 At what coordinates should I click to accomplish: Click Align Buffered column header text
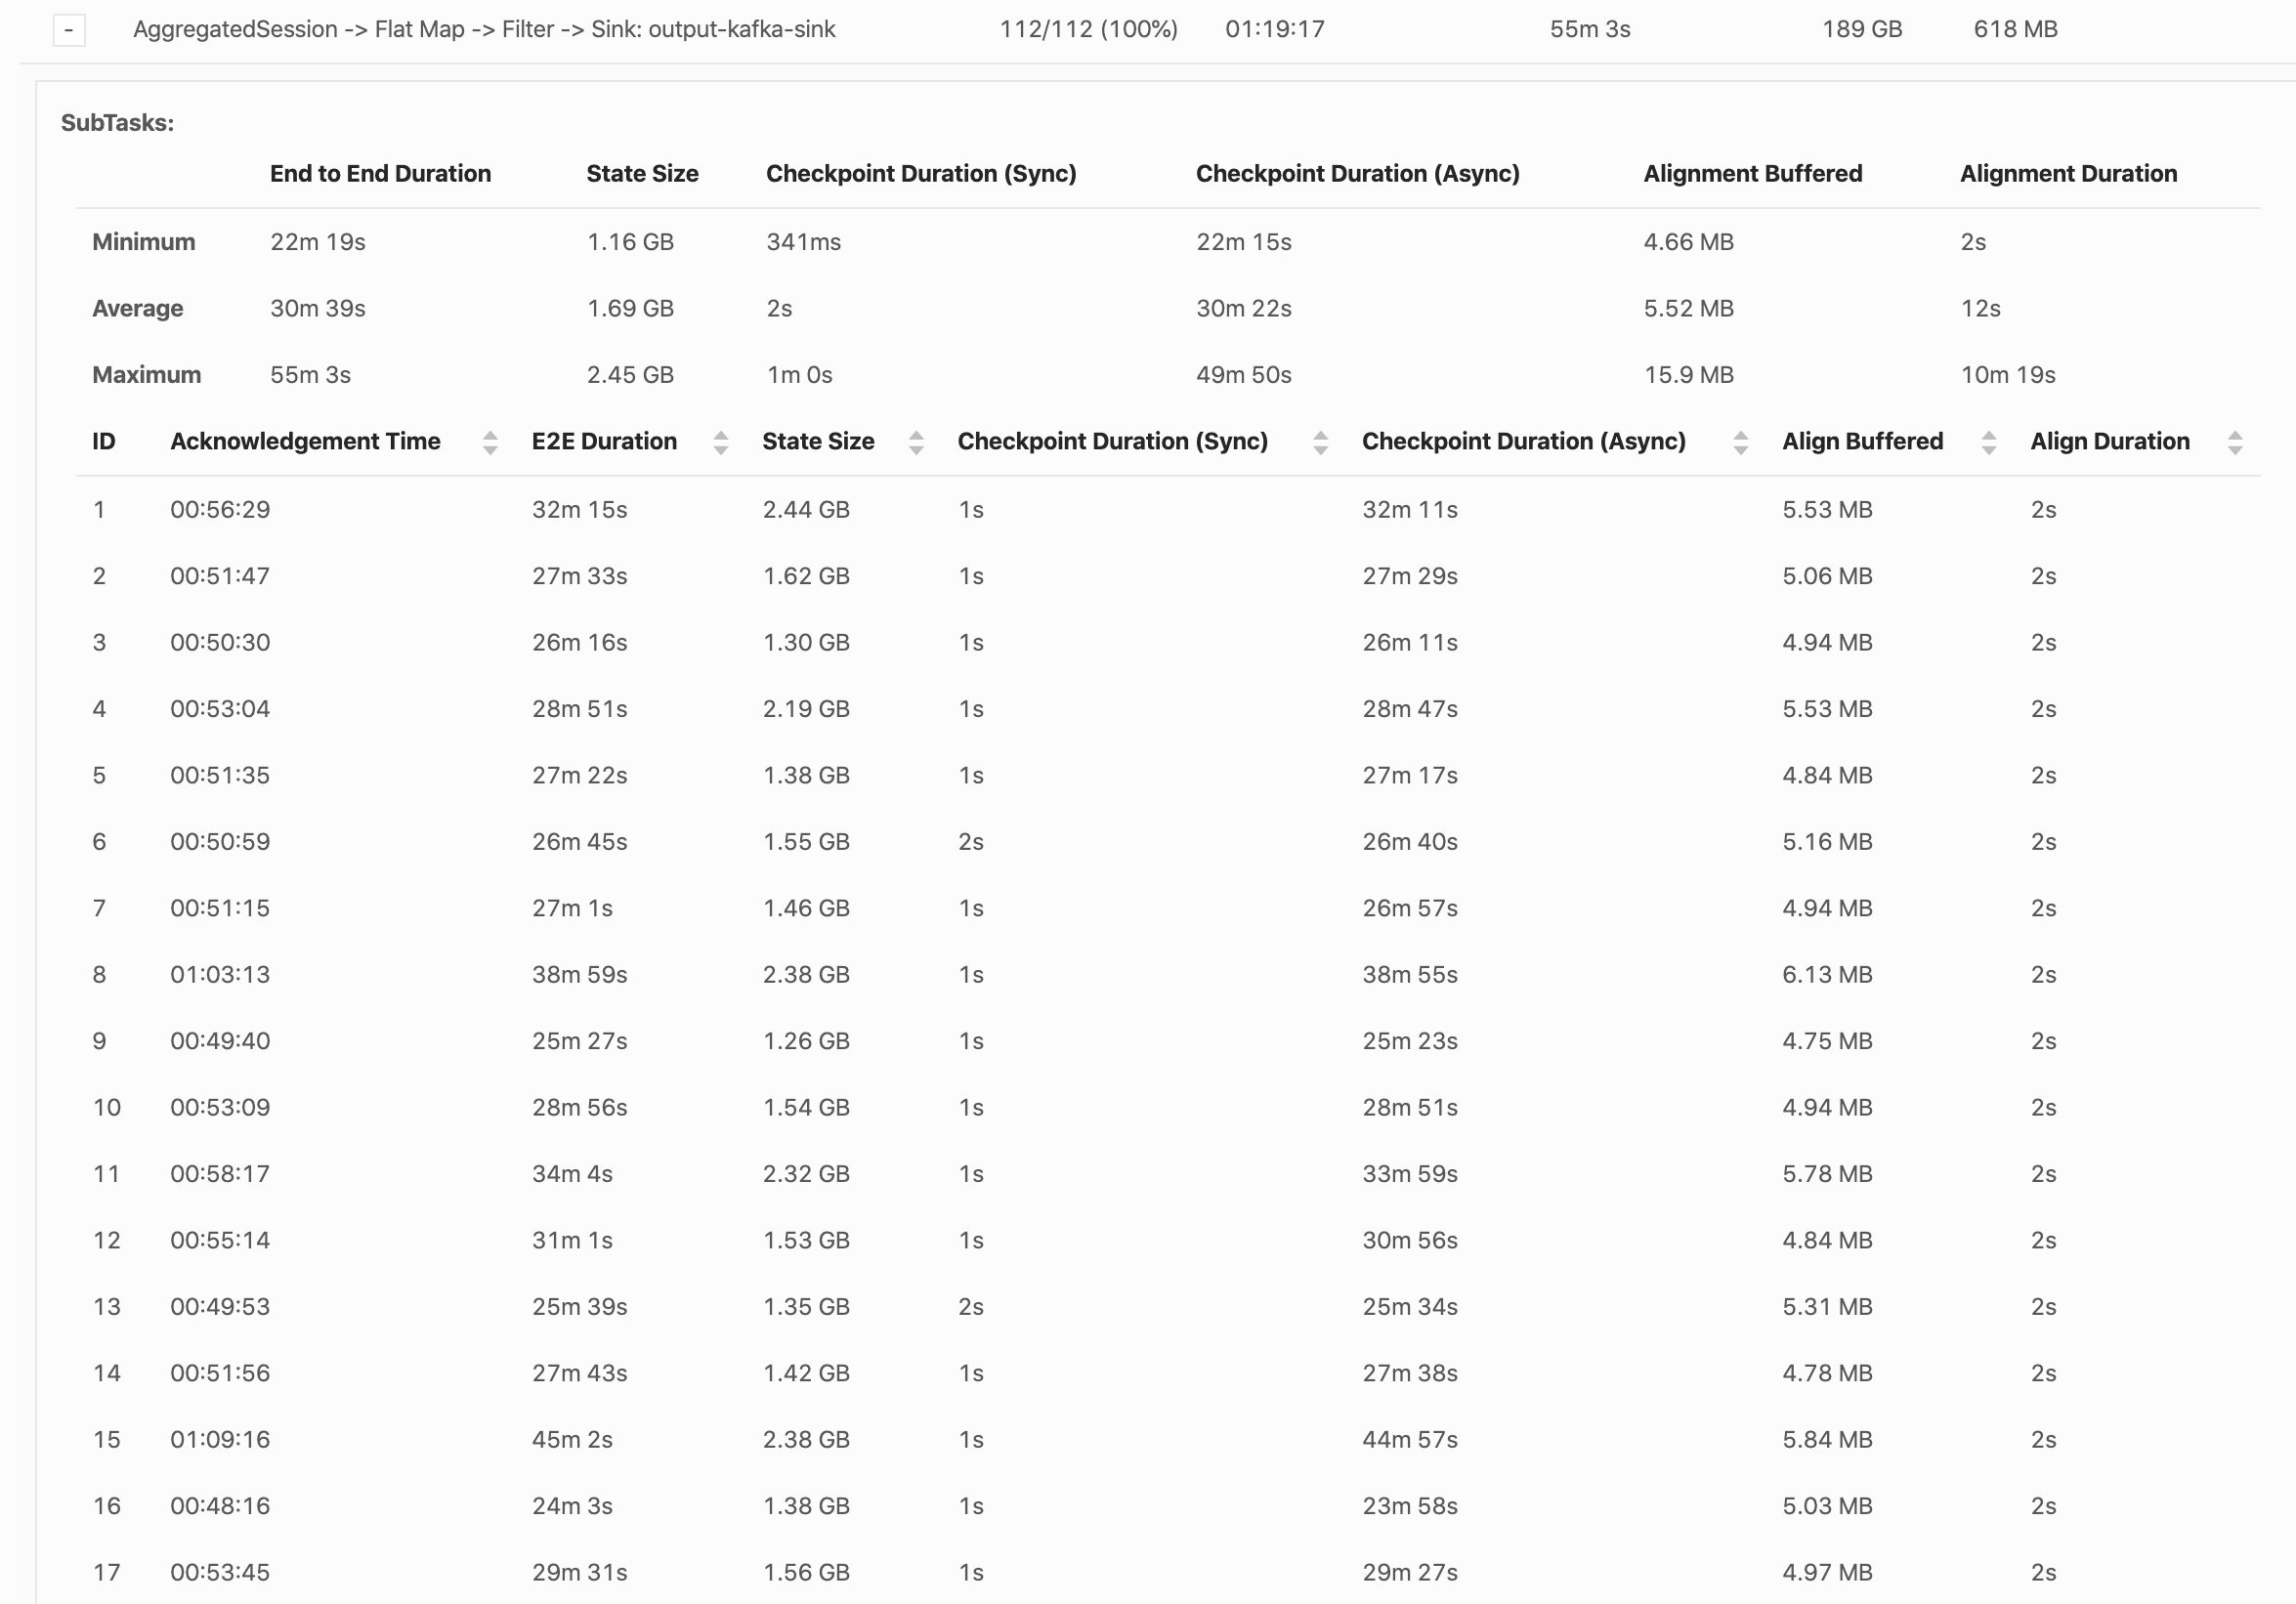1862,441
